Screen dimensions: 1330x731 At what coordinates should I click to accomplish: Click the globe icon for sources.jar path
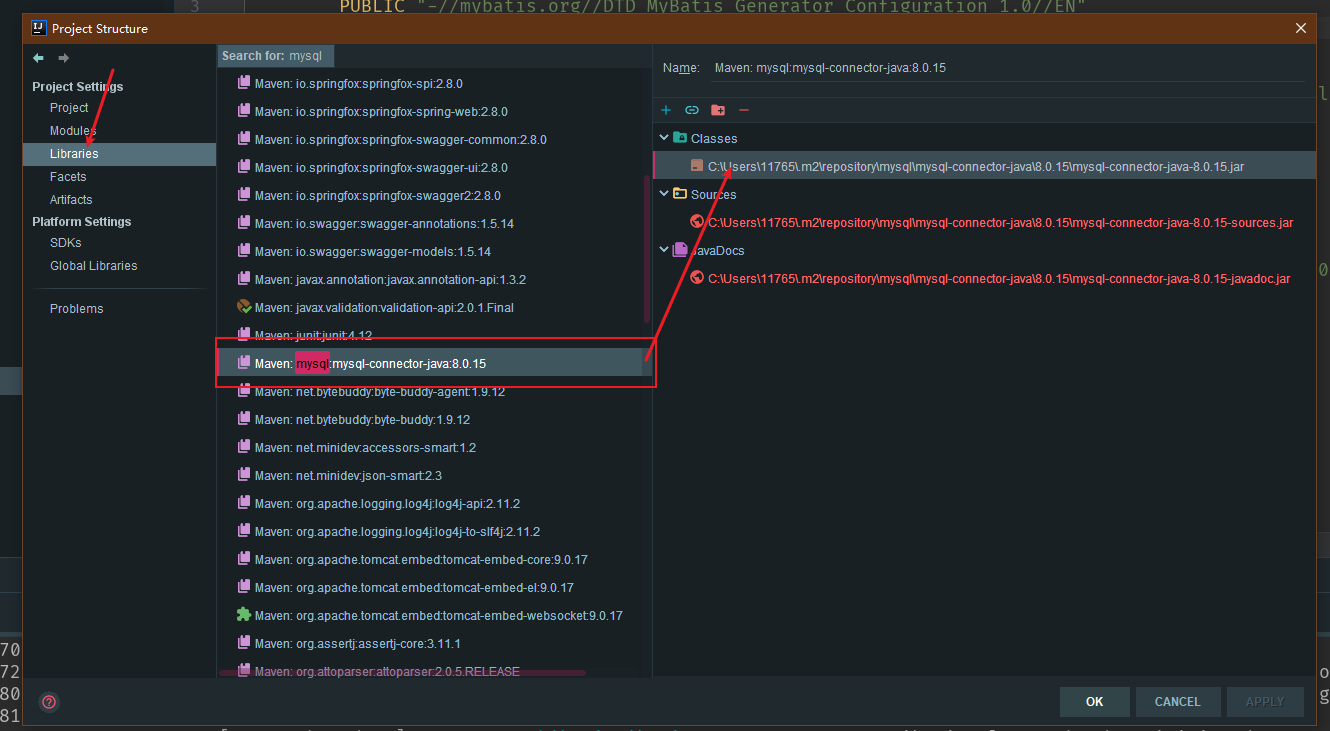[697, 222]
